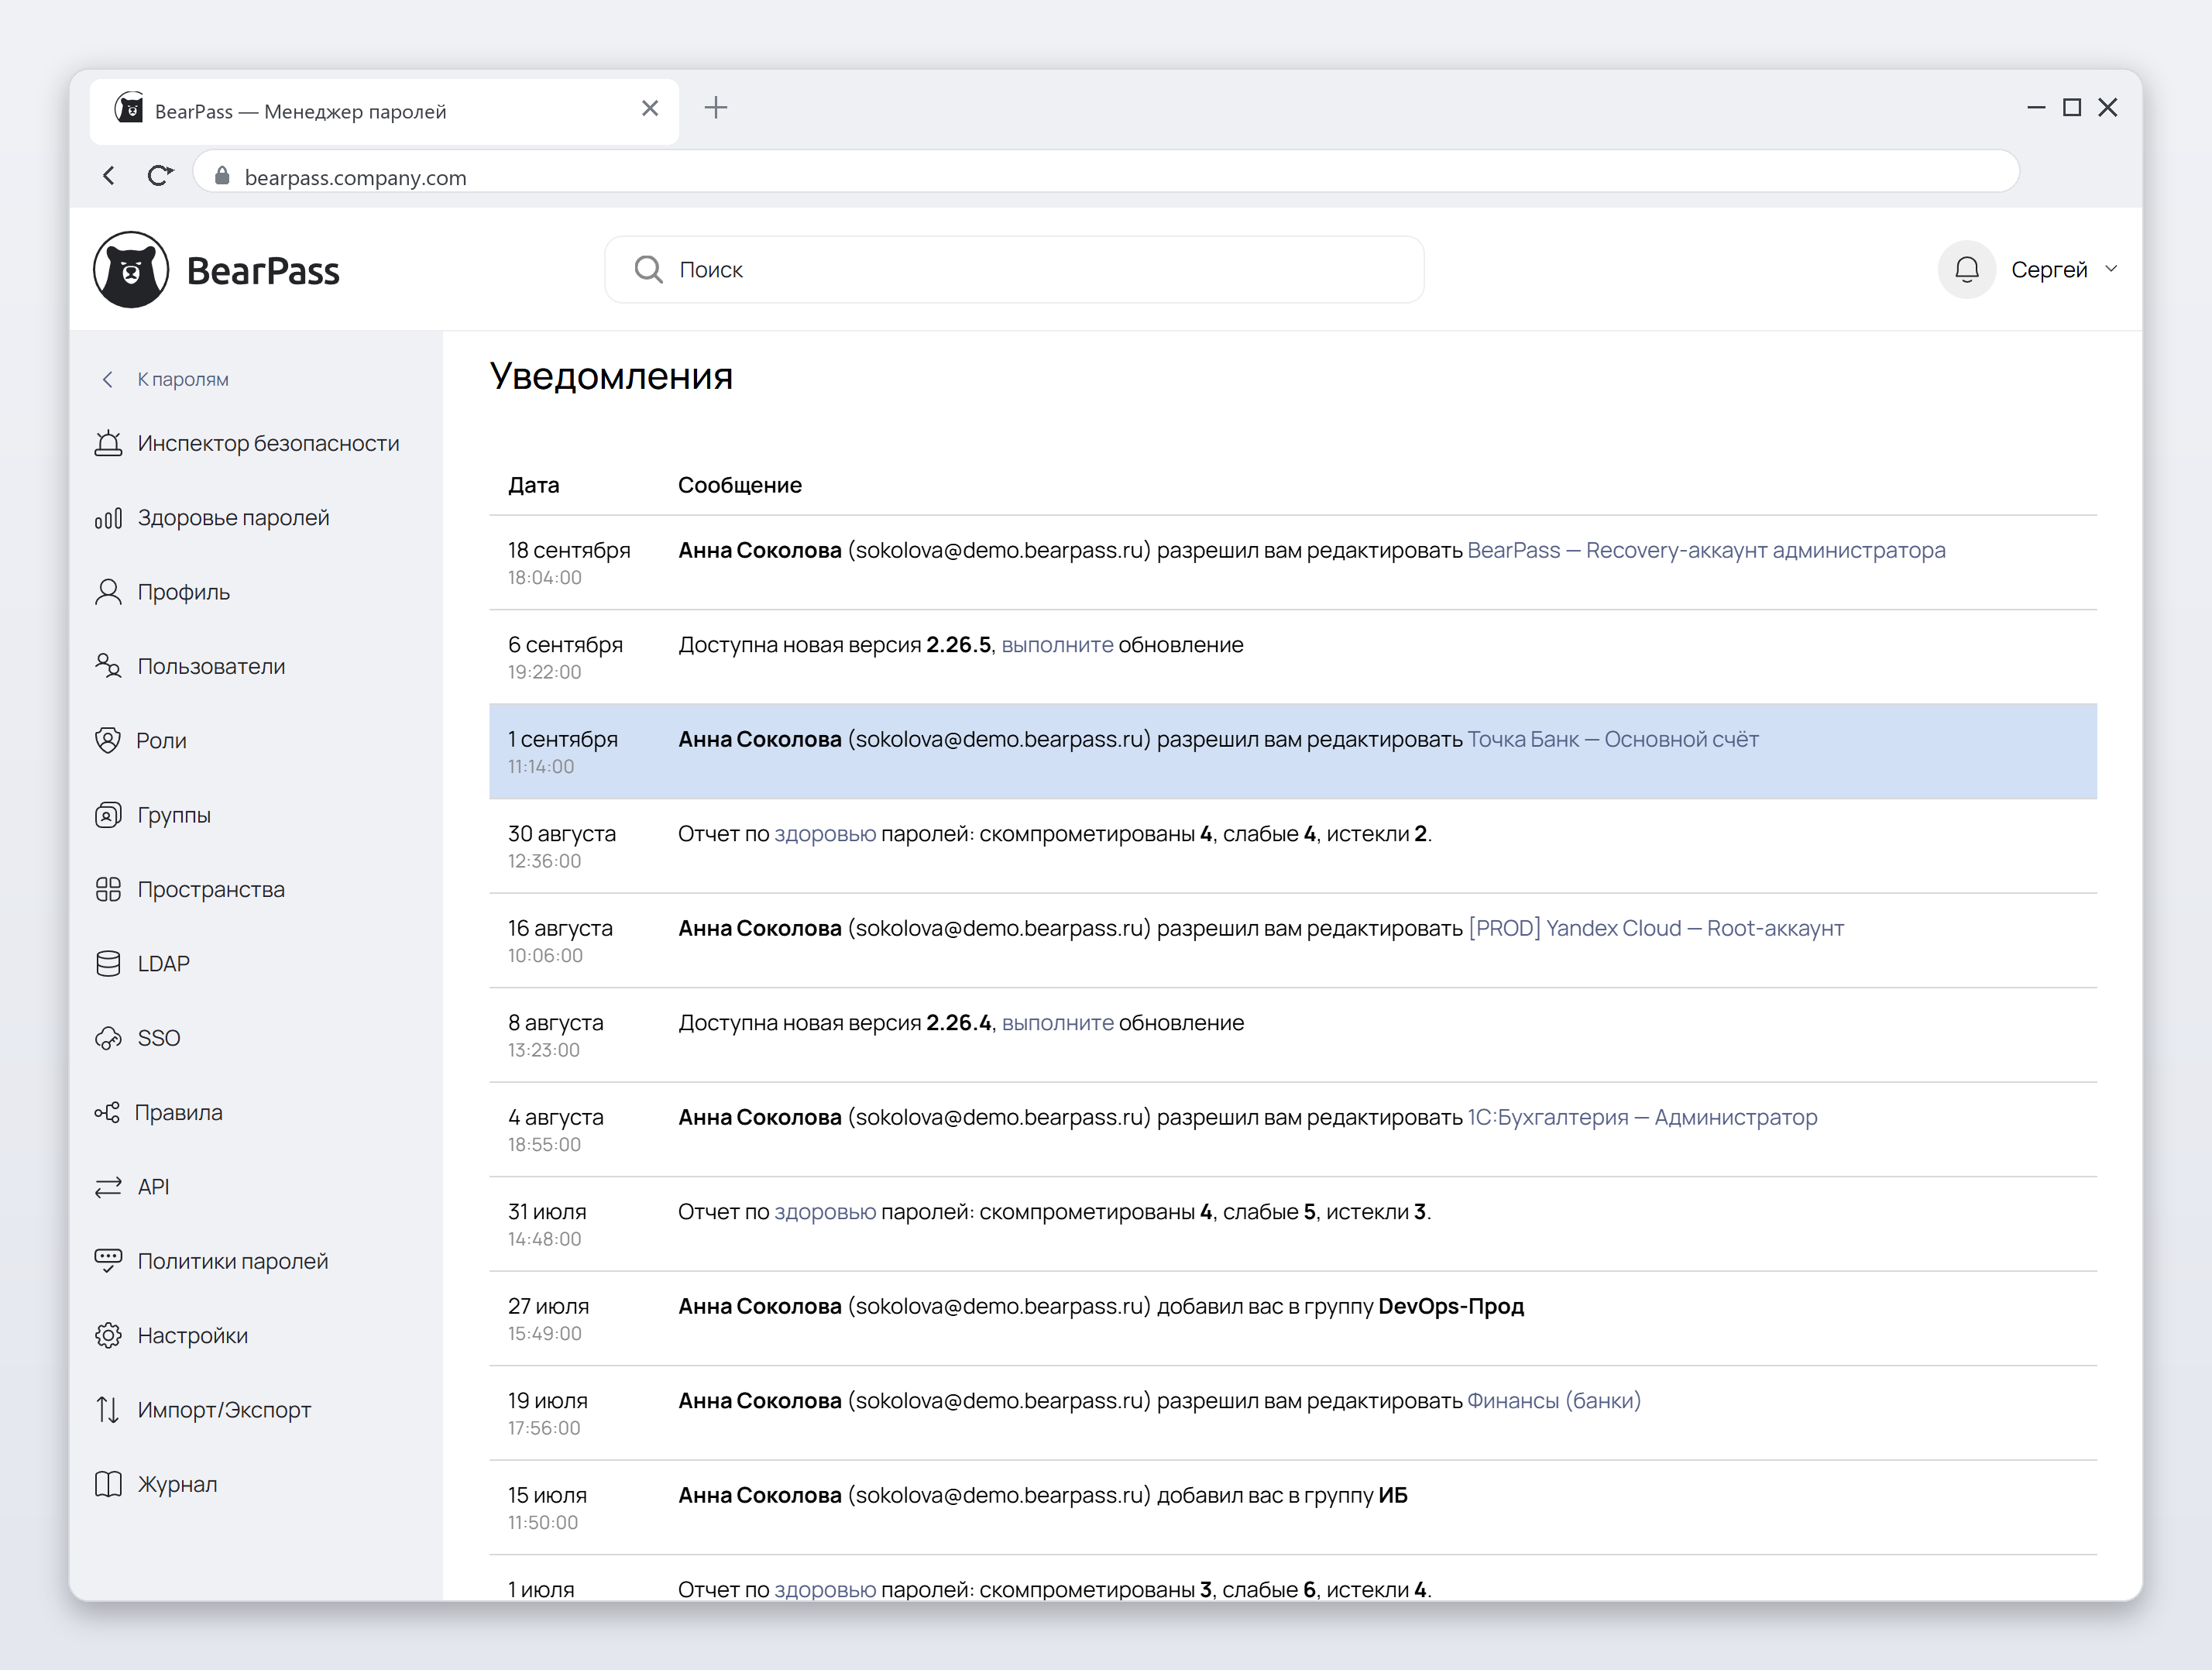Open the Security Inspector alarm icon
The height and width of the screenshot is (1670, 2212).
pyautogui.click(x=108, y=443)
